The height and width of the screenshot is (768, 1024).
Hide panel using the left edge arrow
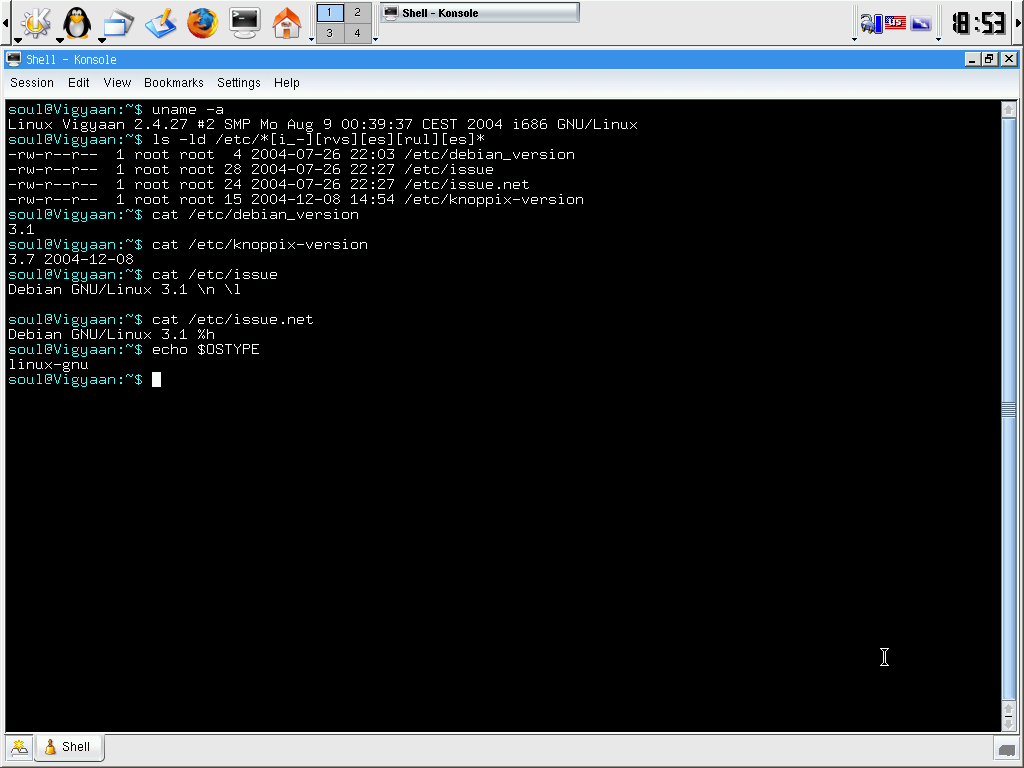pos(5,23)
